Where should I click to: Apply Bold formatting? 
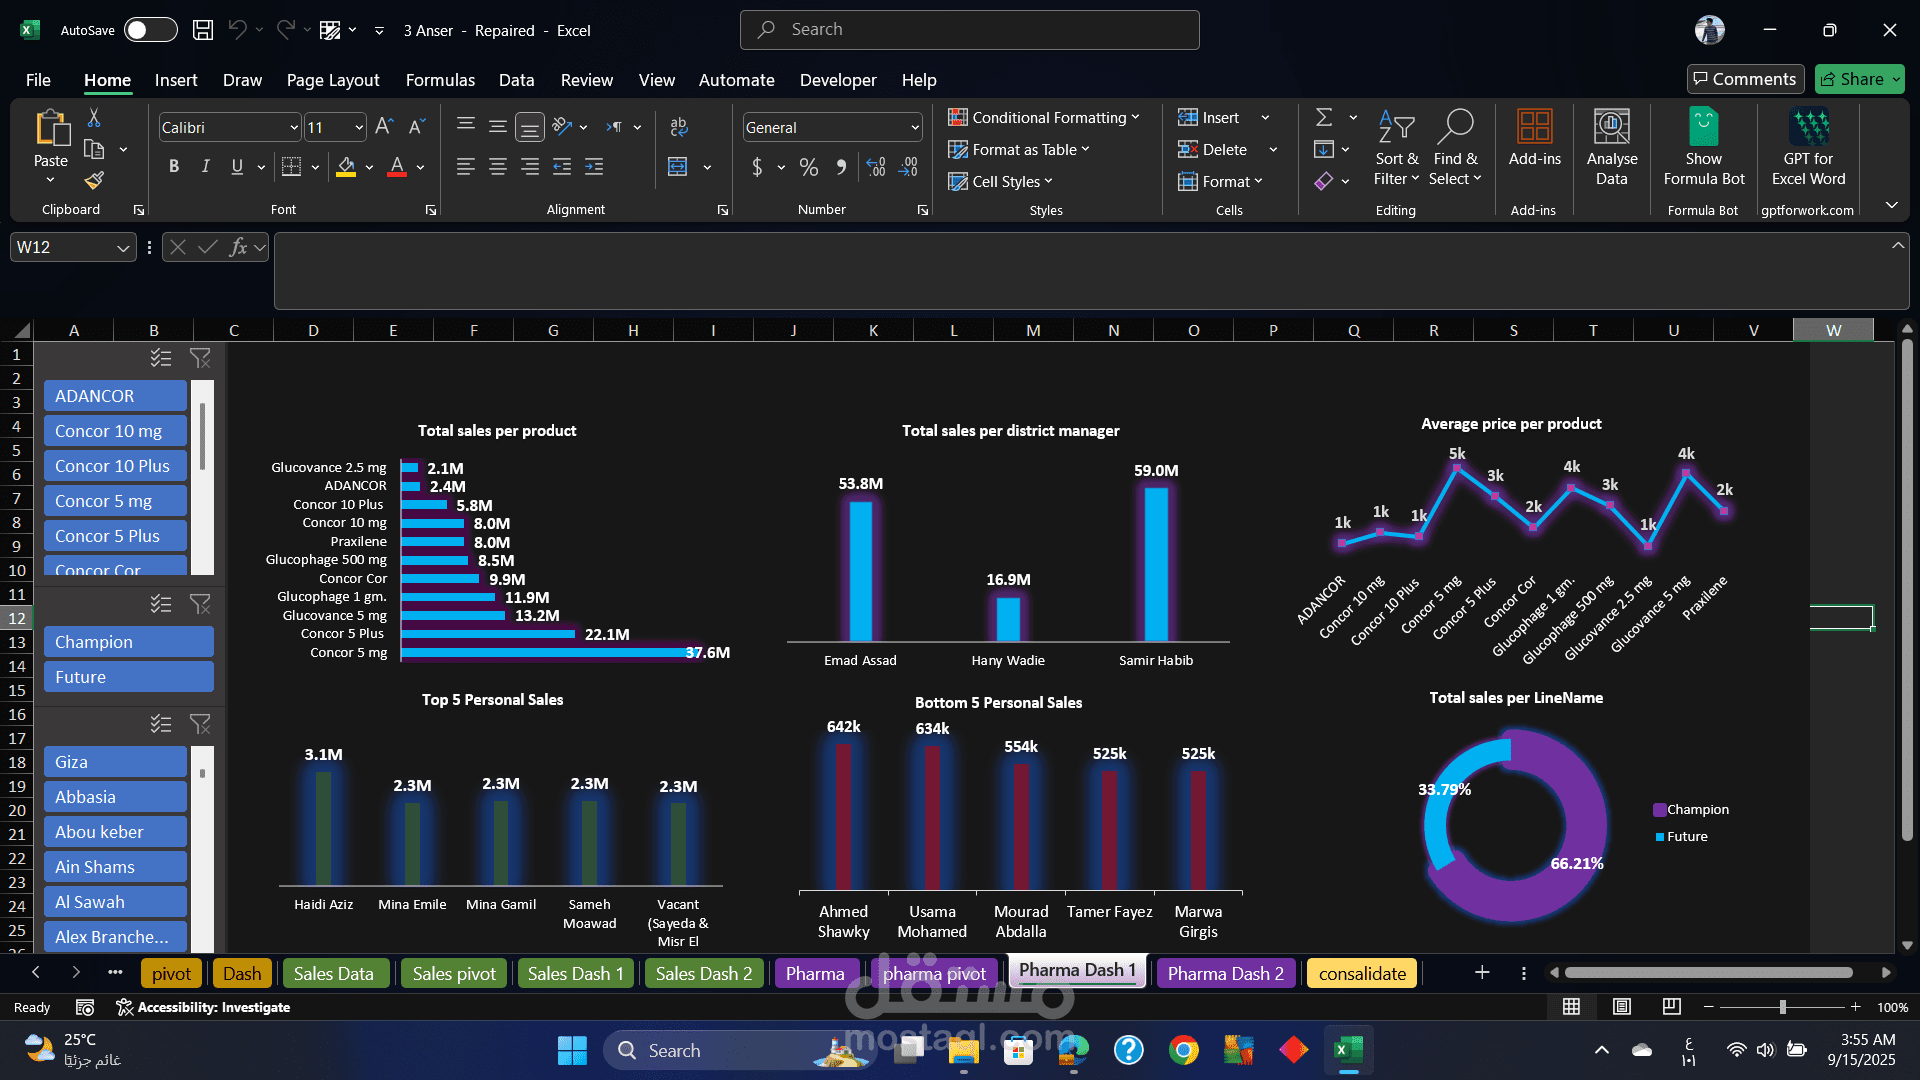(174, 167)
